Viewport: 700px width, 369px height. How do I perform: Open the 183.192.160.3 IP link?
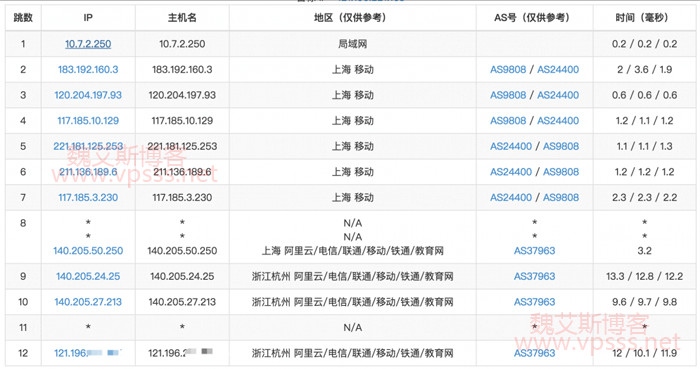[x=88, y=69]
